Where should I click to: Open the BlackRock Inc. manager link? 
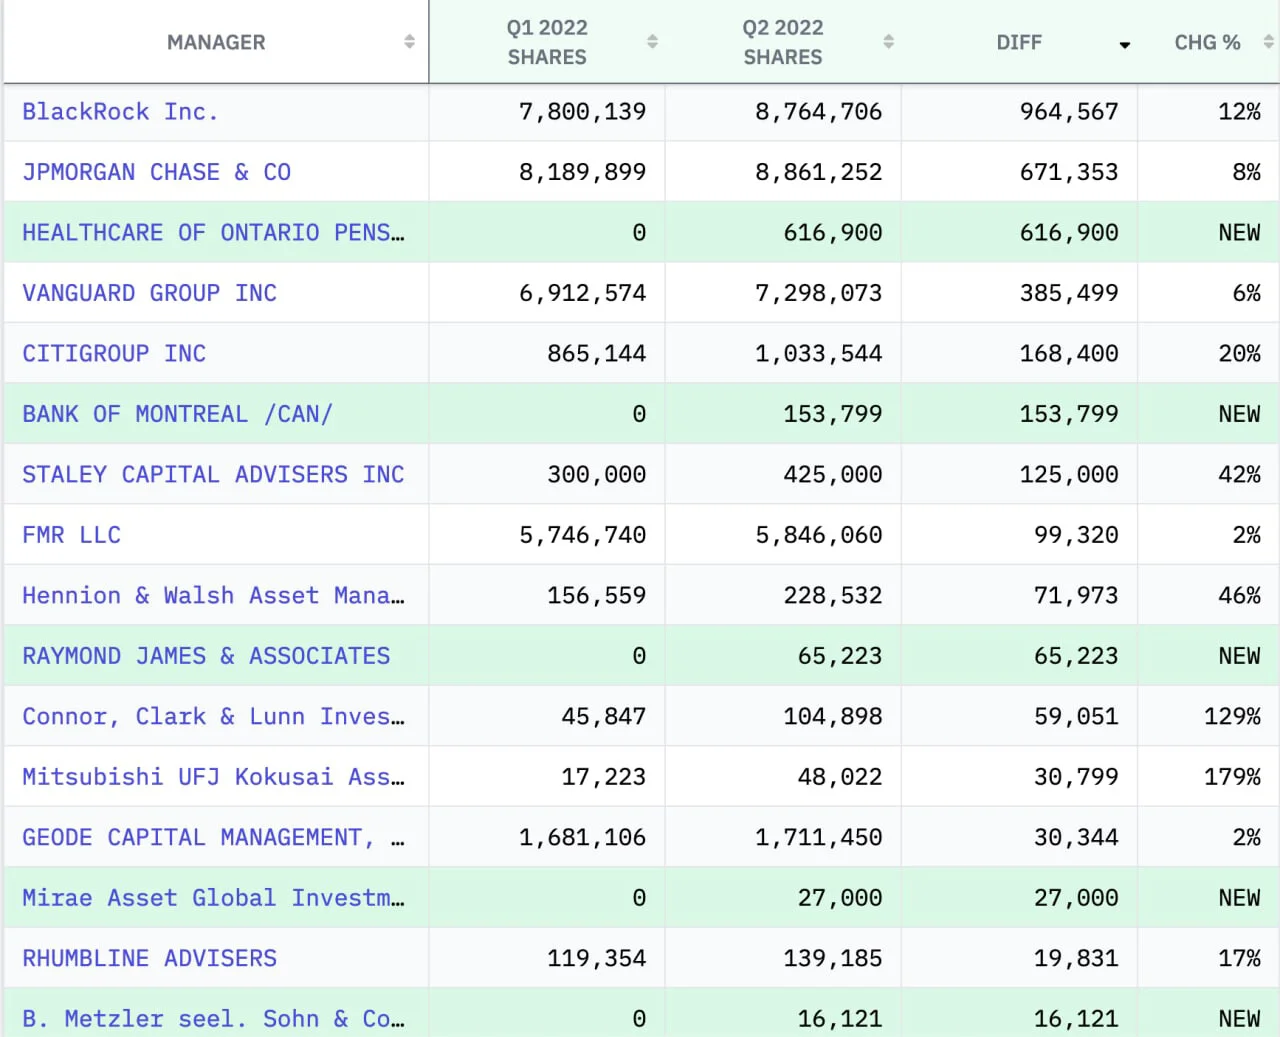click(x=120, y=112)
